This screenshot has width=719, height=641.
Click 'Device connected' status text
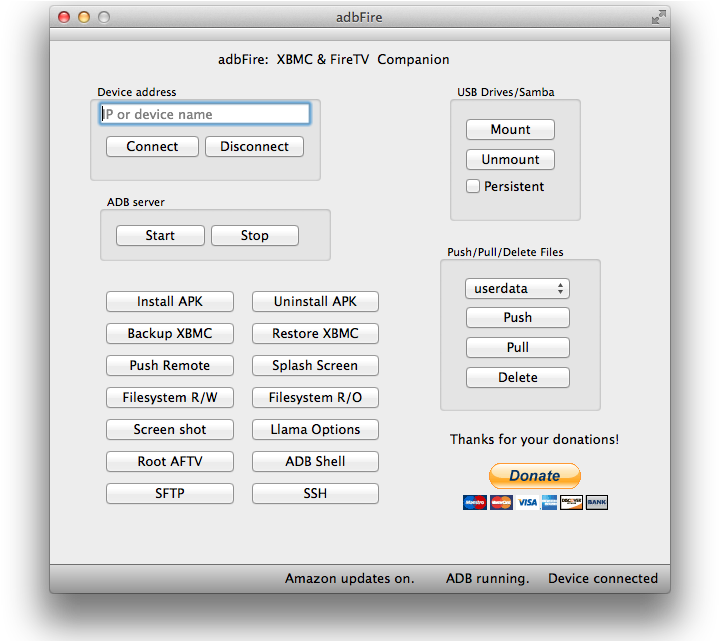pyautogui.click(x=603, y=578)
